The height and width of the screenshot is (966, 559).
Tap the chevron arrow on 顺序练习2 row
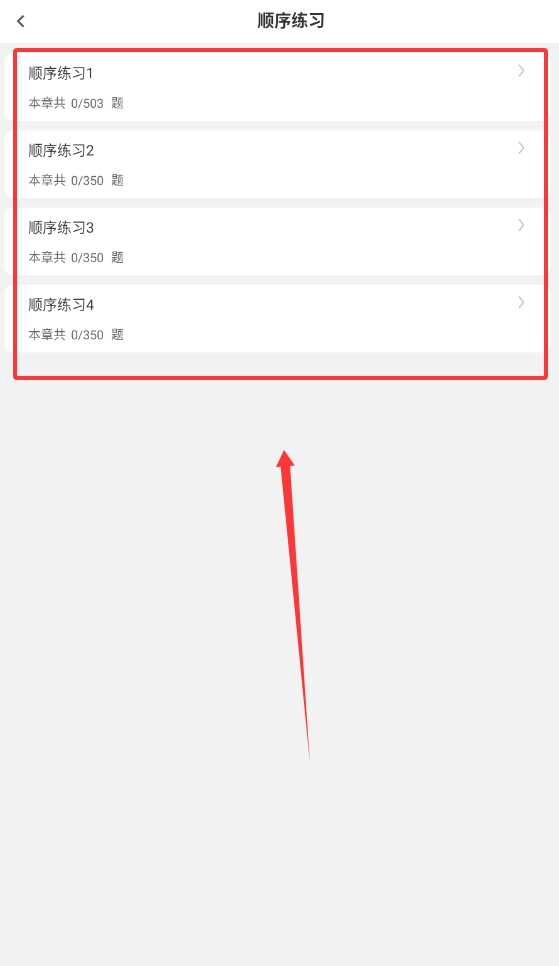pos(521,148)
